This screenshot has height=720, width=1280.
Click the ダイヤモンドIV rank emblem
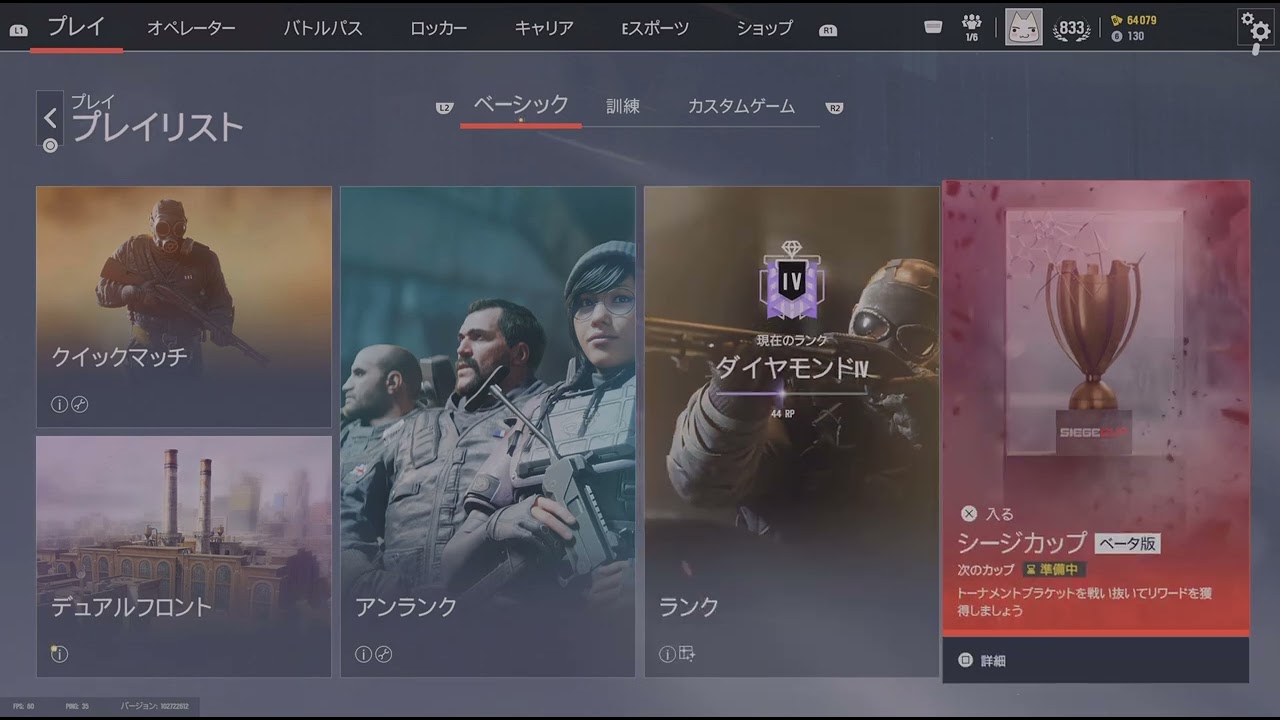coord(792,281)
